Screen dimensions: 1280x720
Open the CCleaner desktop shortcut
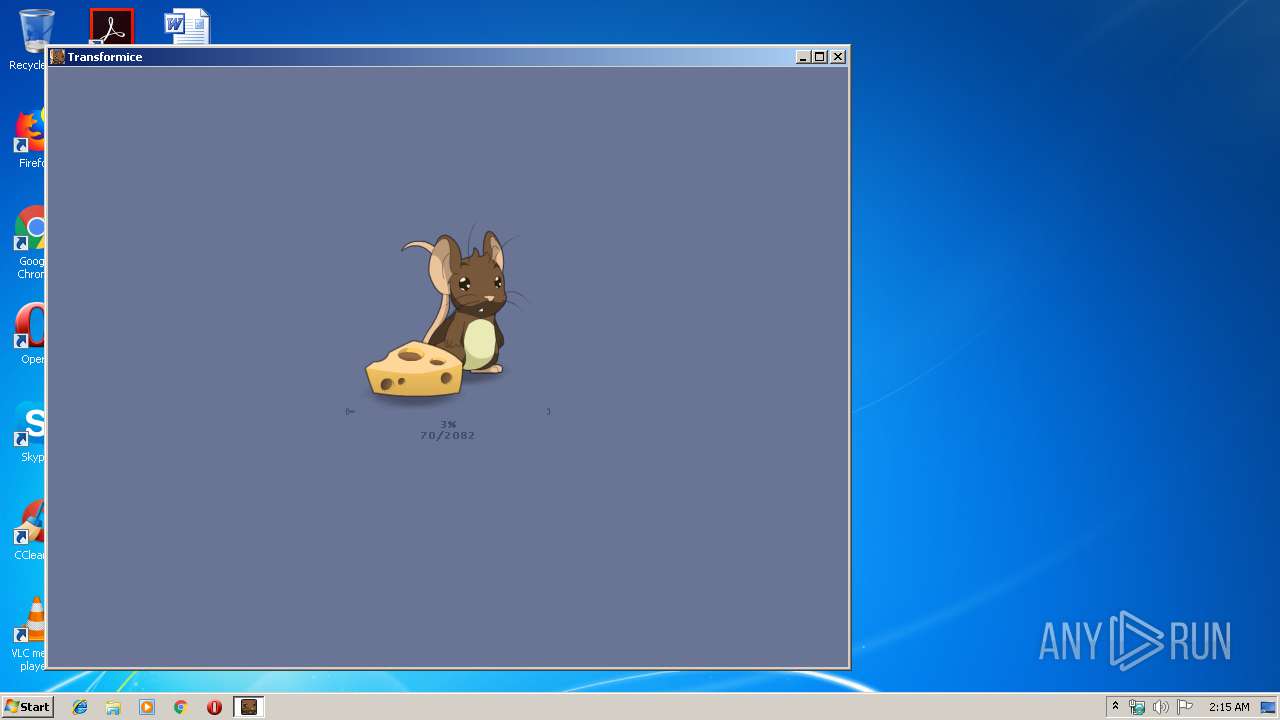pyautogui.click(x=30, y=529)
